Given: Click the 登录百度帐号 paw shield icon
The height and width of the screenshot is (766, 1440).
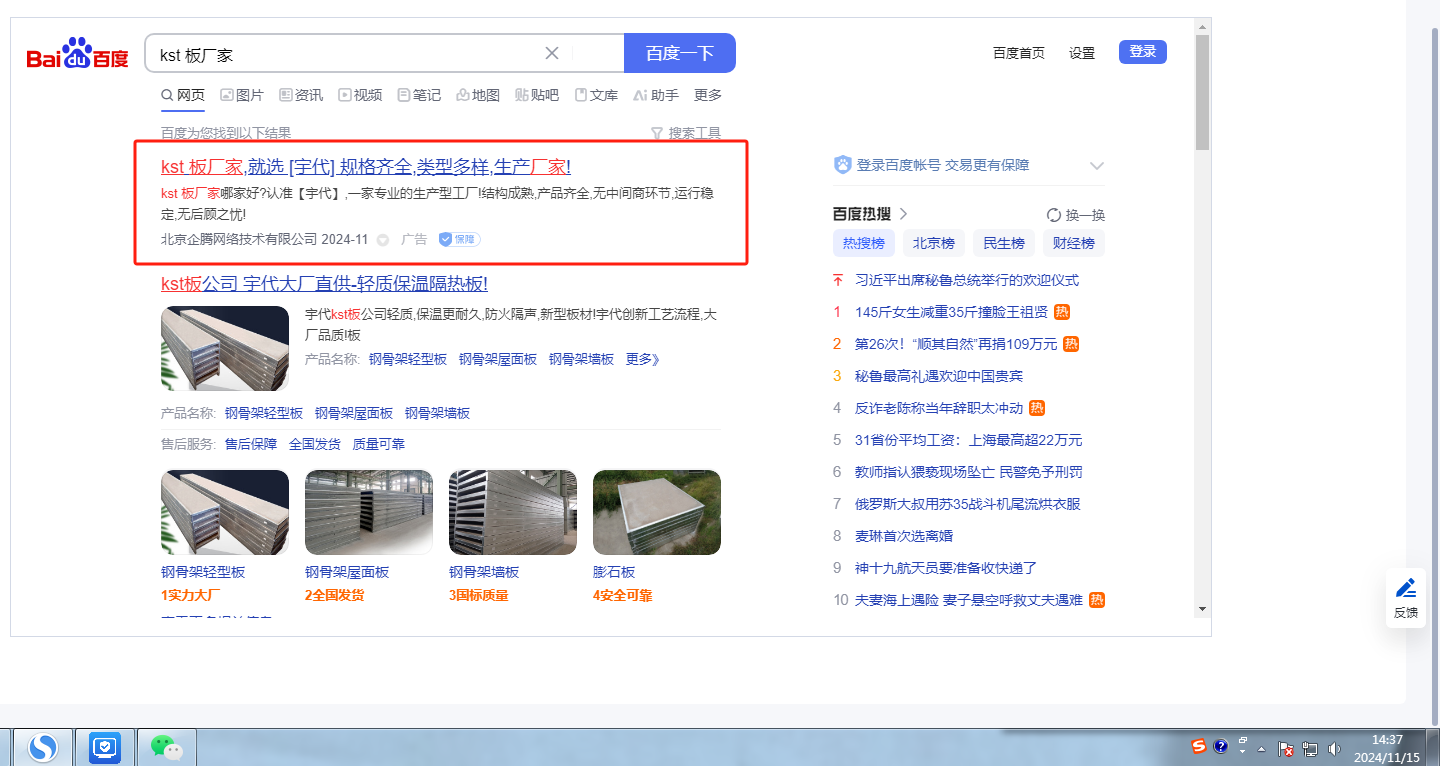Looking at the screenshot, I should [x=842, y=165].
